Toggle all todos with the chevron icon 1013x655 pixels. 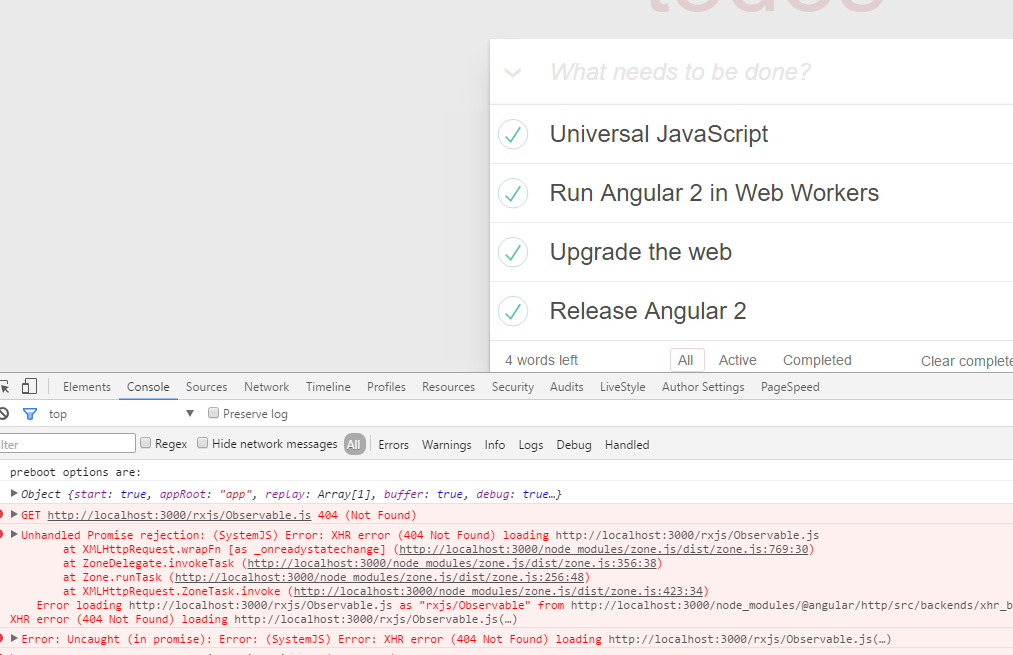513,72
